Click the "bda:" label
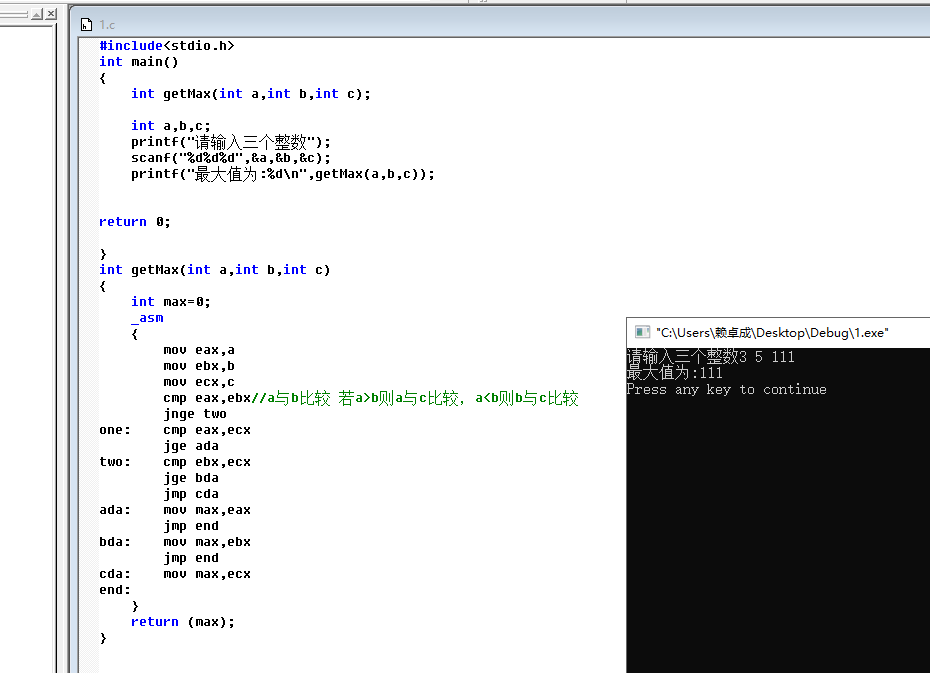Viewport: 930px width, 673px height. 114,542
